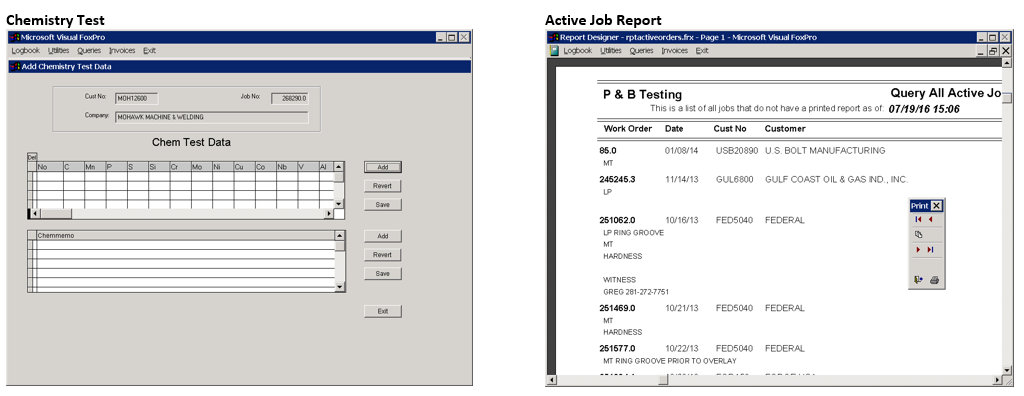Click the Chemmemo grid scroll down arrow
The width and height of the screenshot is (1024, 396).
click(340, 287)
